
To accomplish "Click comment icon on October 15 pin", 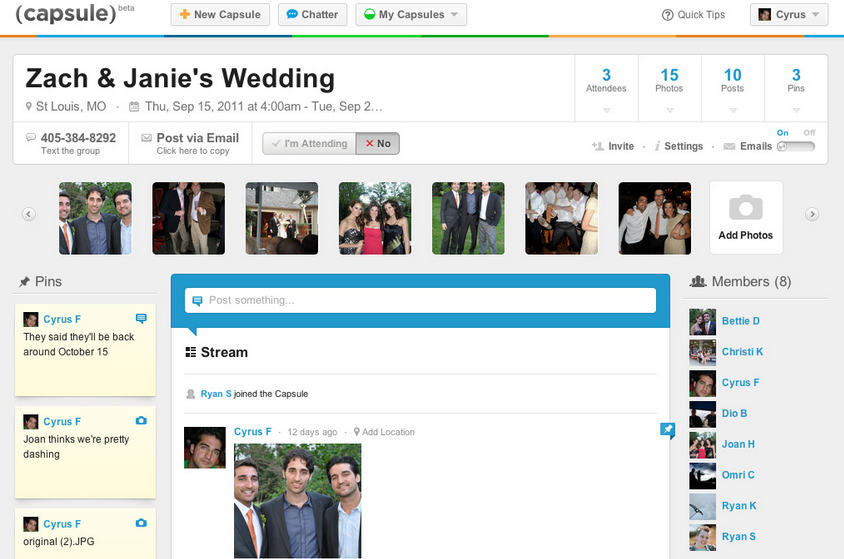I will click(141, 319).
